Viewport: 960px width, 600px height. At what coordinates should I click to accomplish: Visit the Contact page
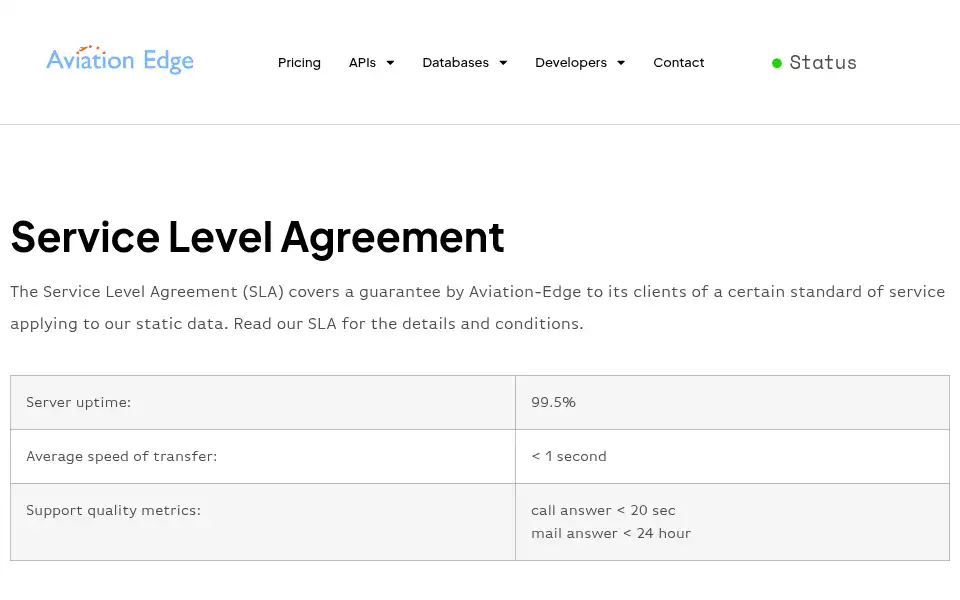[x=678, y=62]
